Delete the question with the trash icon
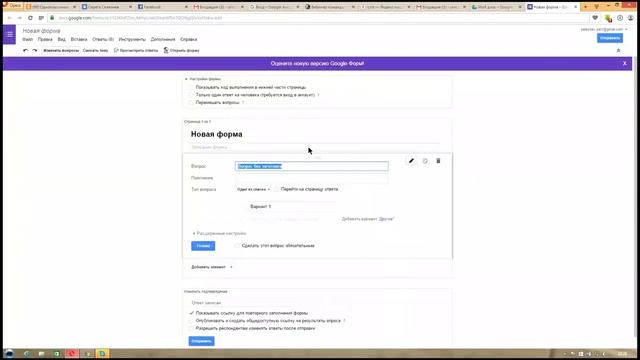This screenshot has width=640, height=360. tap(438, 161)
